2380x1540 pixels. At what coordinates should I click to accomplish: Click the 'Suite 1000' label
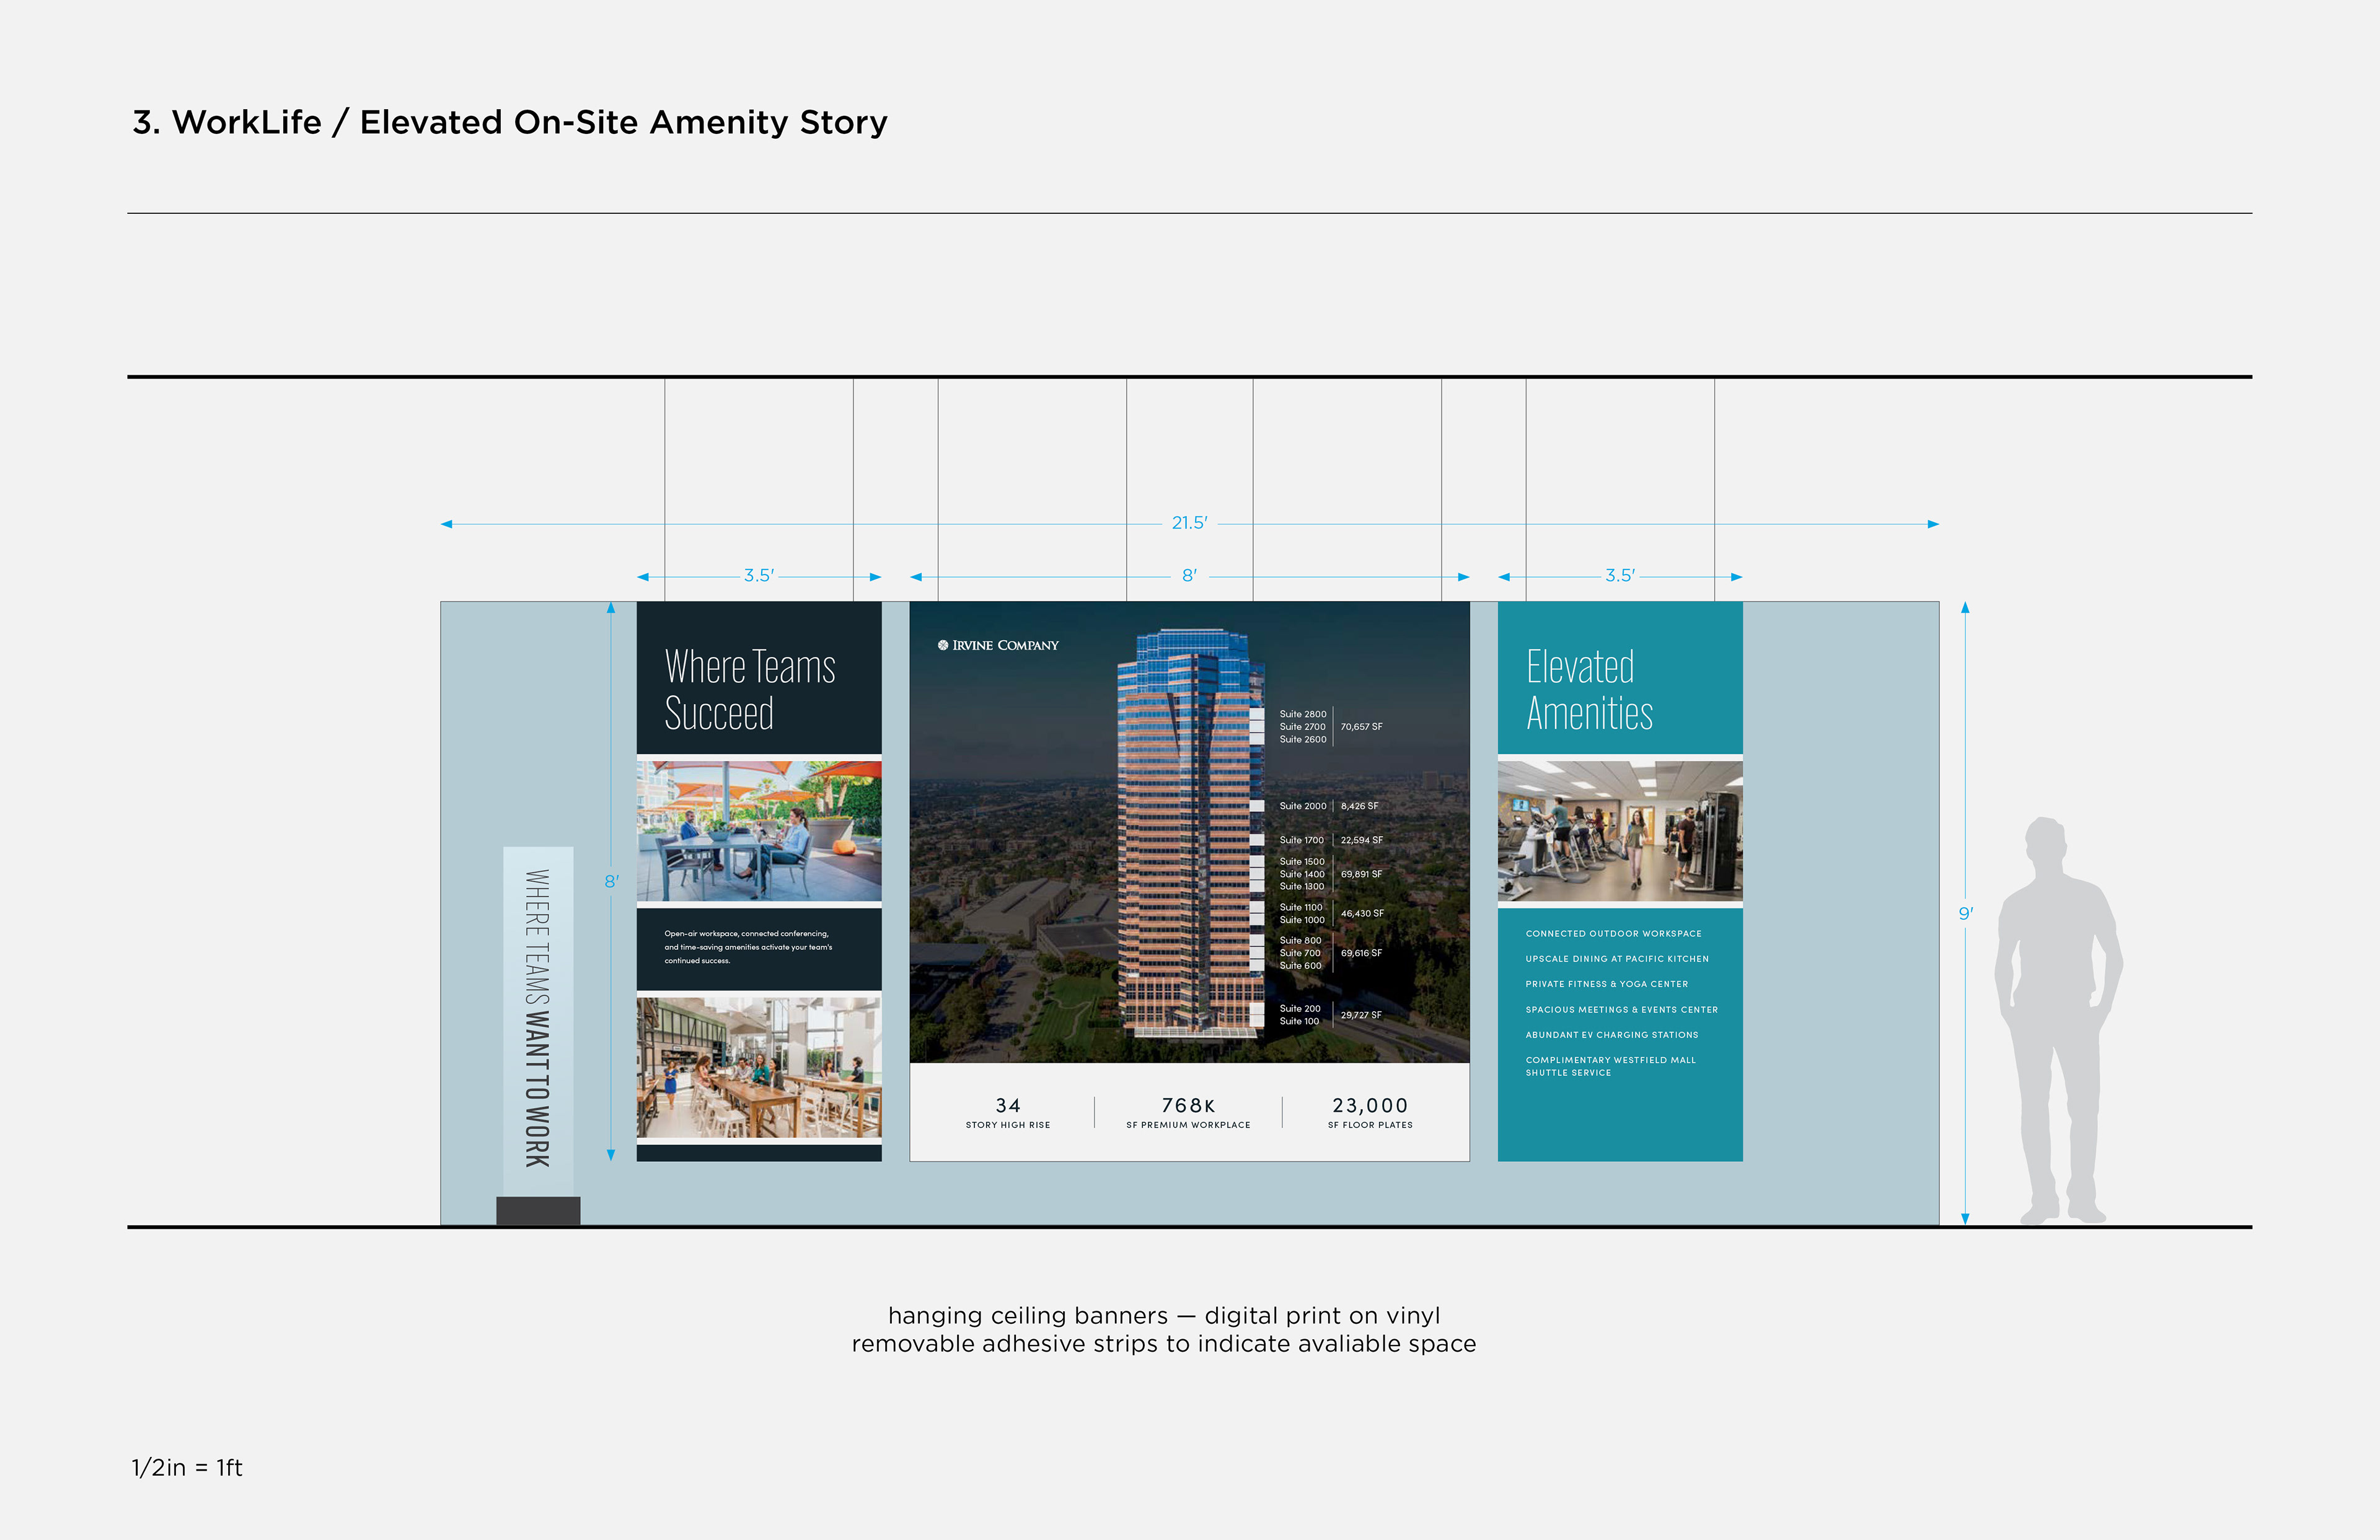1302,920
